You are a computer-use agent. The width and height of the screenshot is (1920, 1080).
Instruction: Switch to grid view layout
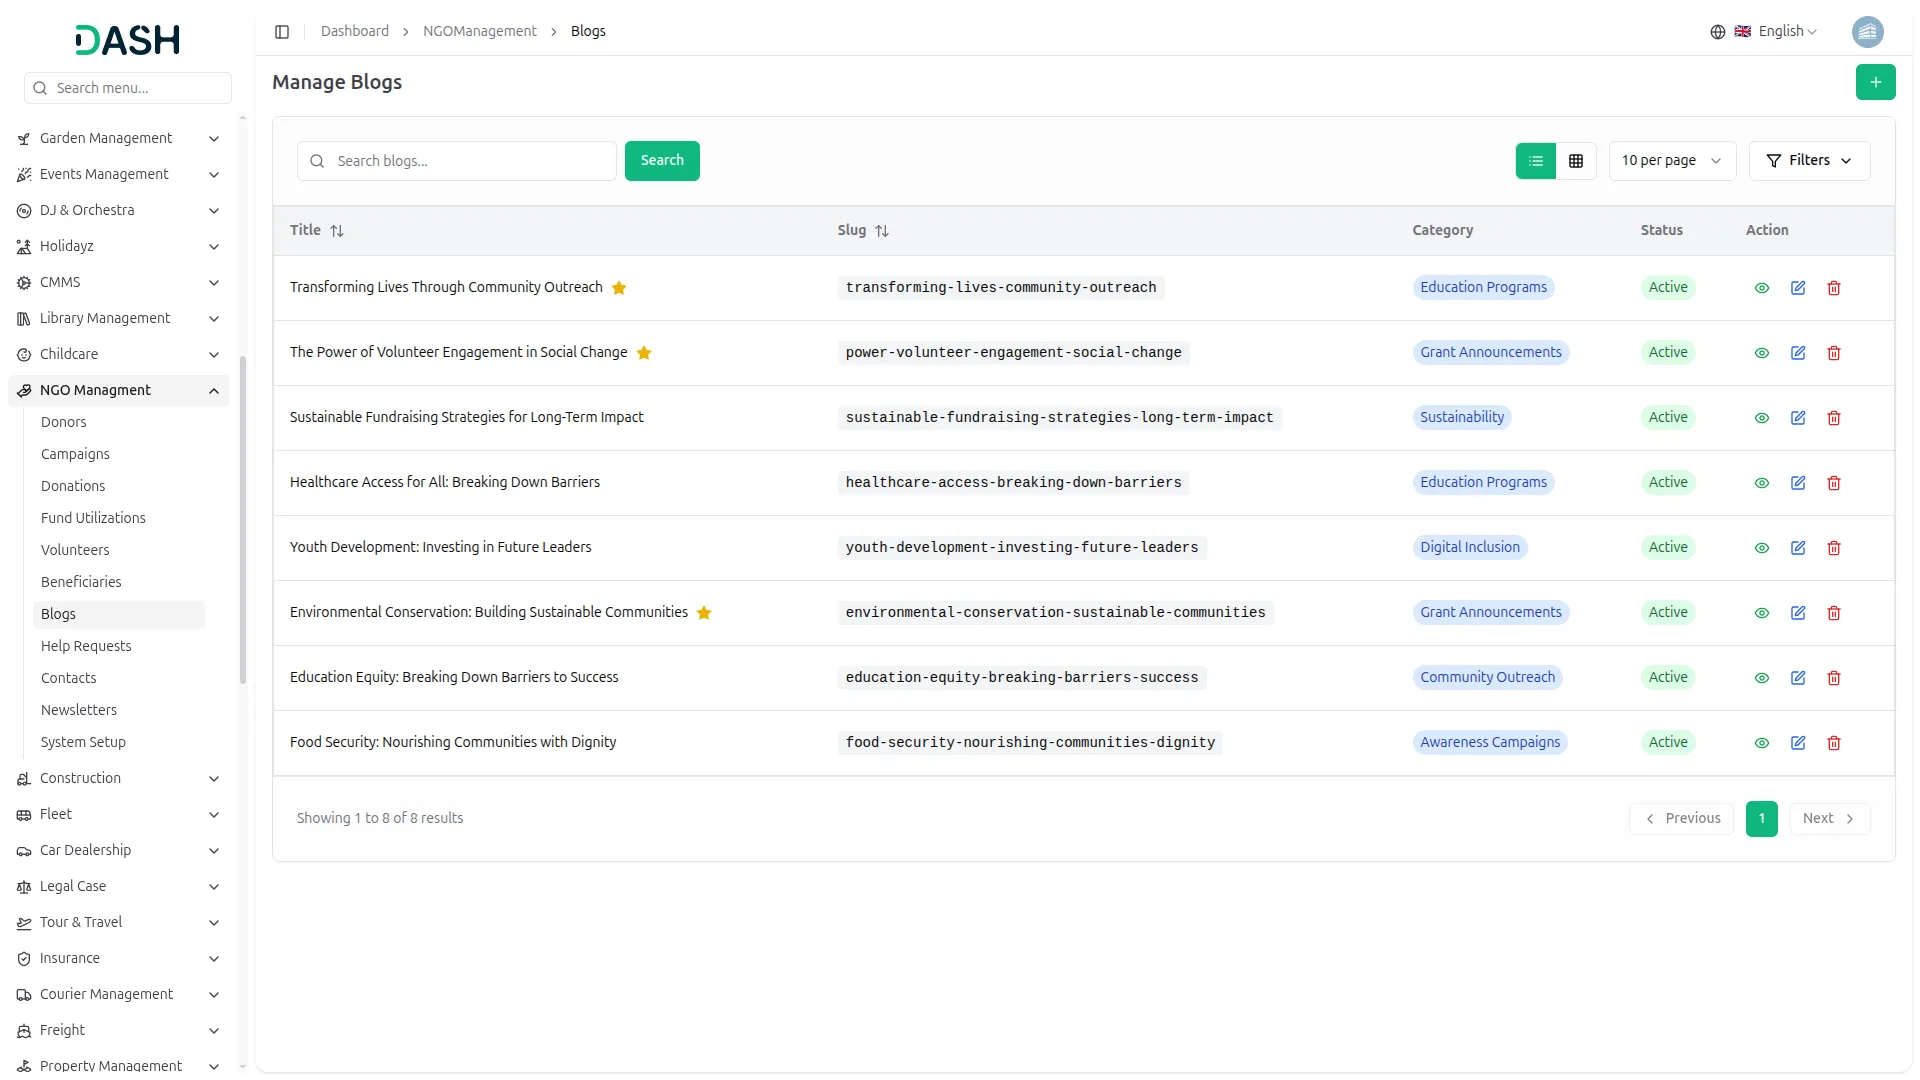[x=1575, y=161]
